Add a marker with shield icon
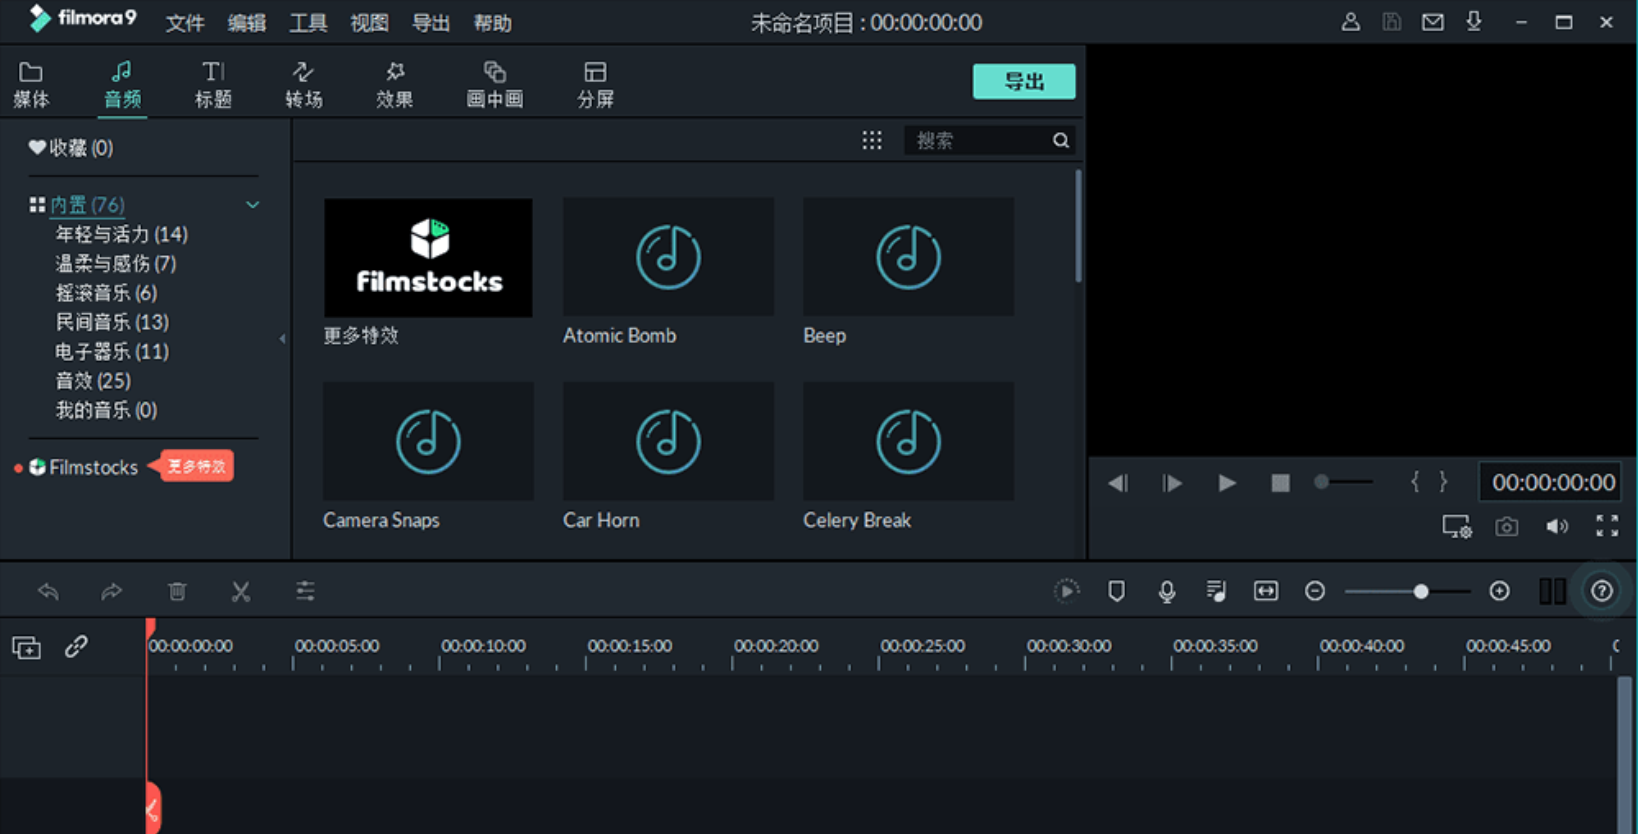The height and width of the screenshot is (834, 1638). pyautogui.click(x=1116, y=592)
